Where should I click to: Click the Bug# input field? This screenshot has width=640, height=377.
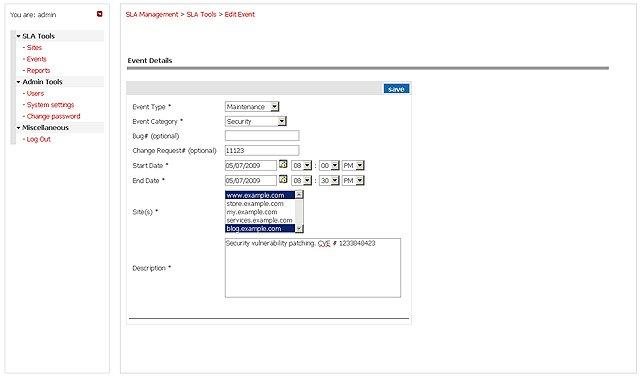262,135
